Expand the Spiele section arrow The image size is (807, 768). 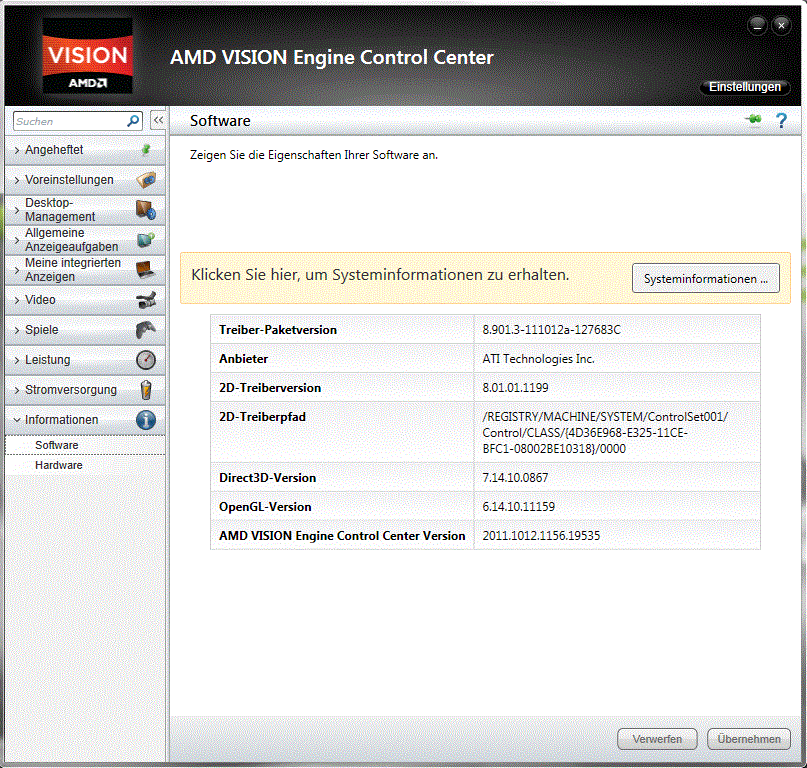pyautogui.click(x=17, y=330)
